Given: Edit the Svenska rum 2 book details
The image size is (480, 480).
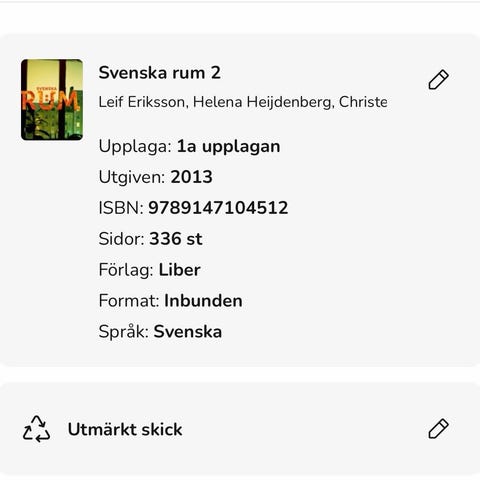Looking at the screenshot, I should pyautogui.click(x=438, y=80).
